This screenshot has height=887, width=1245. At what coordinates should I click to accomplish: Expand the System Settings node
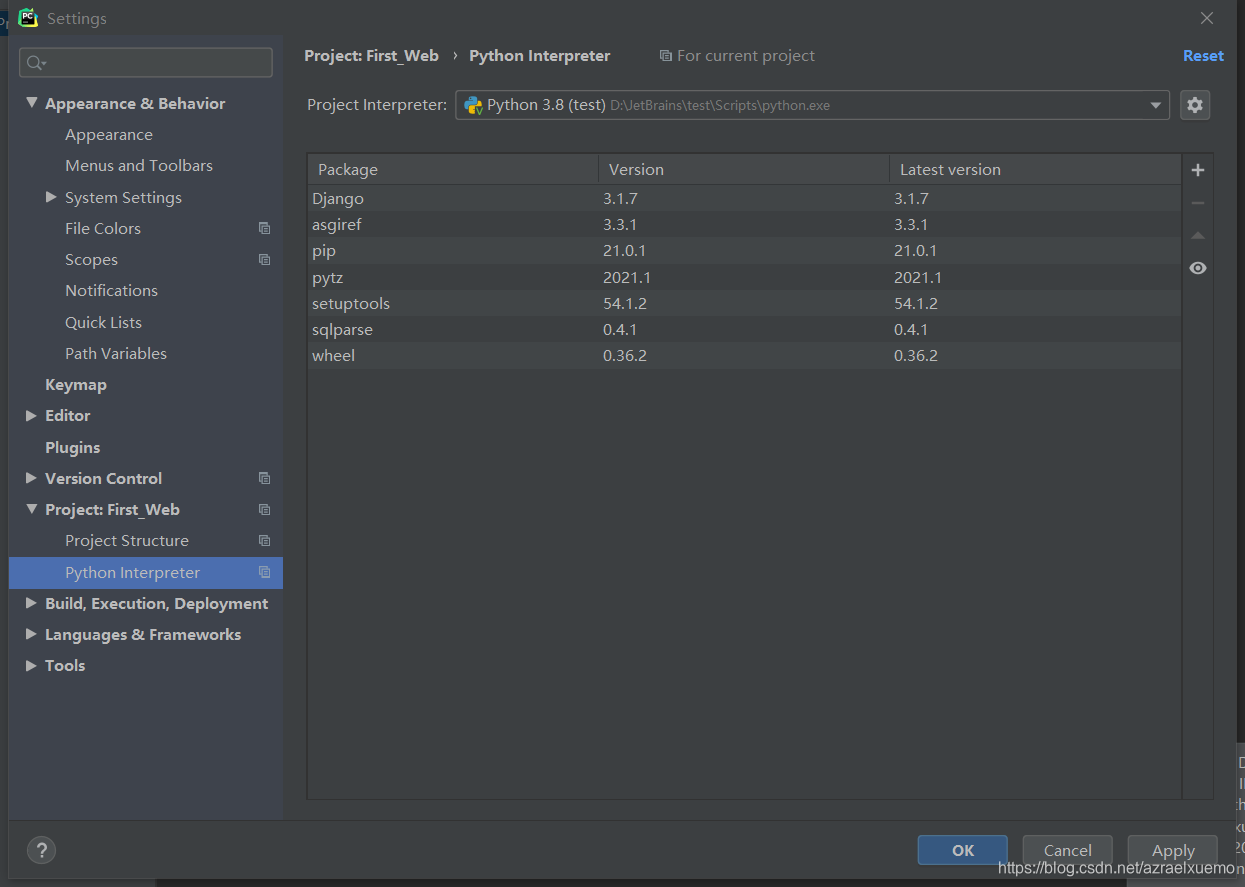pos(52,197)
